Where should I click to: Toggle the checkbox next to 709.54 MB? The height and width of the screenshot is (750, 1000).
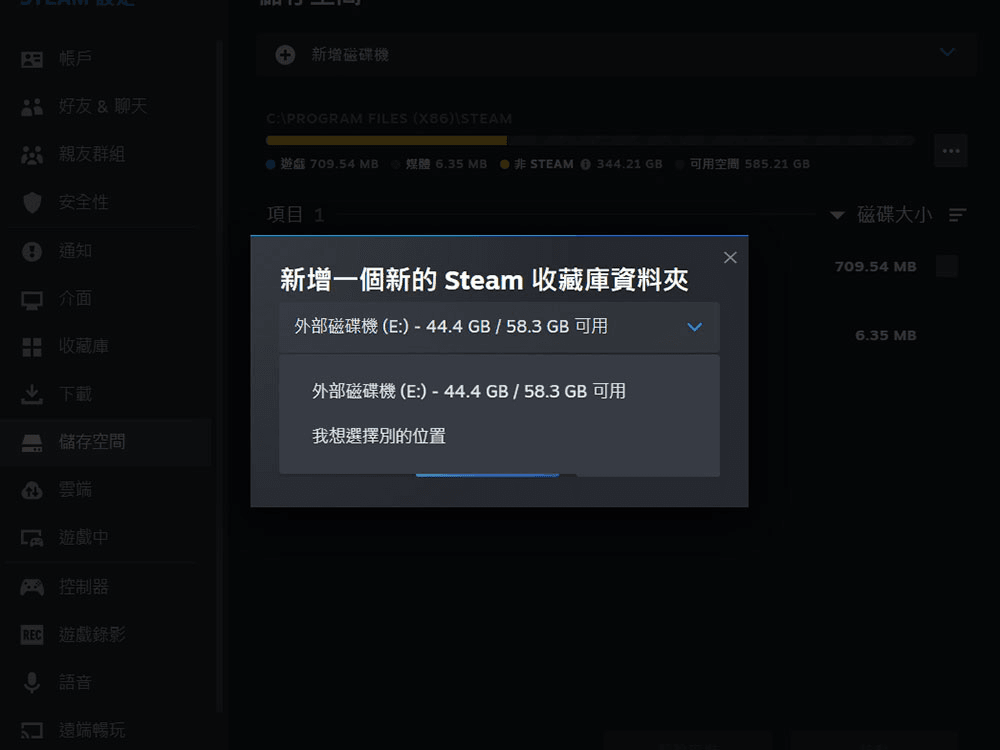click(x=946, y=267)
